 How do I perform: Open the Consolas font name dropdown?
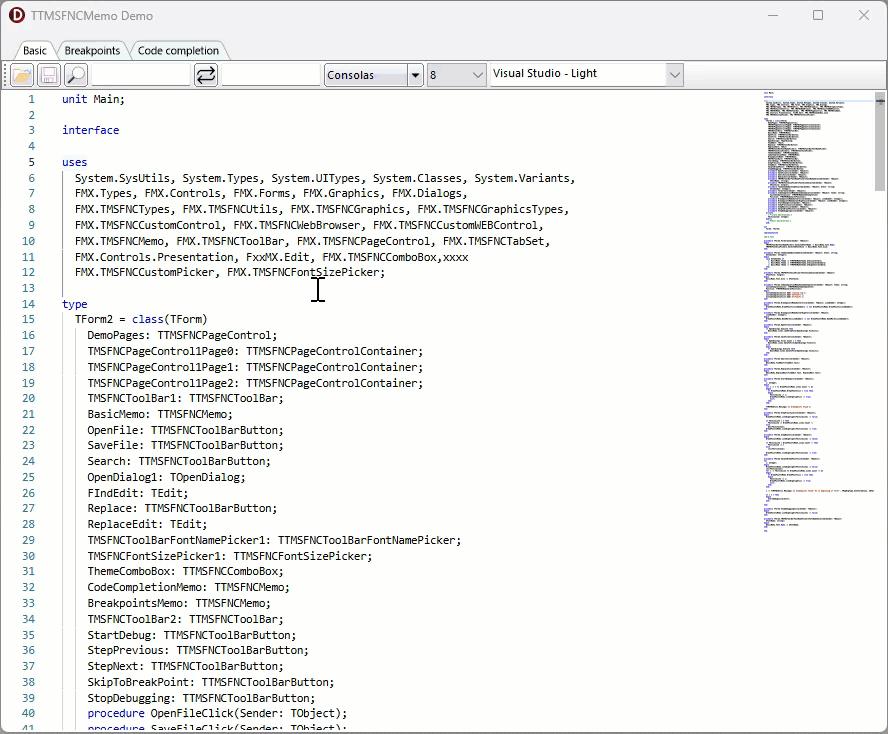pyautogui.click(x=415, y=75)
